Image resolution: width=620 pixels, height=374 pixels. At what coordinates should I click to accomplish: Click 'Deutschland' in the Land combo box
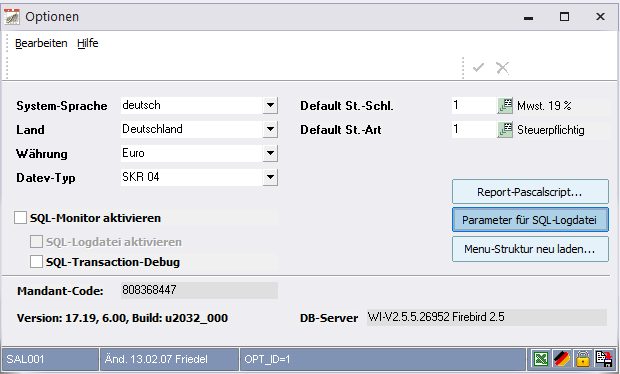tap(152, 129)
